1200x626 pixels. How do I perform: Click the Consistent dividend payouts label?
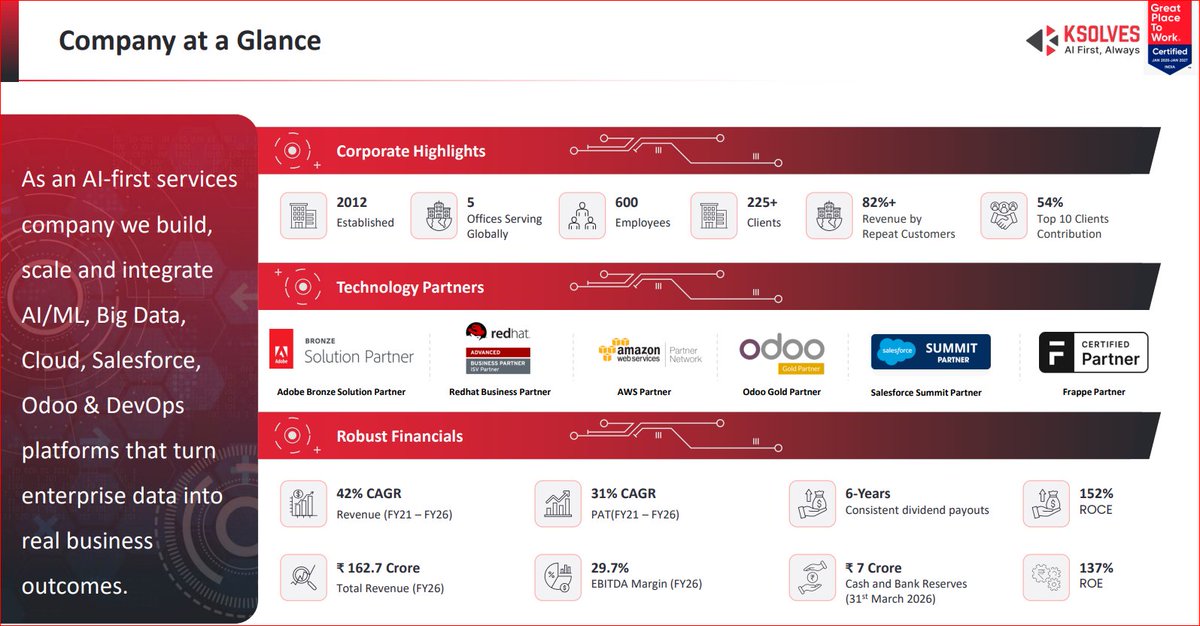tap(917, 510)
